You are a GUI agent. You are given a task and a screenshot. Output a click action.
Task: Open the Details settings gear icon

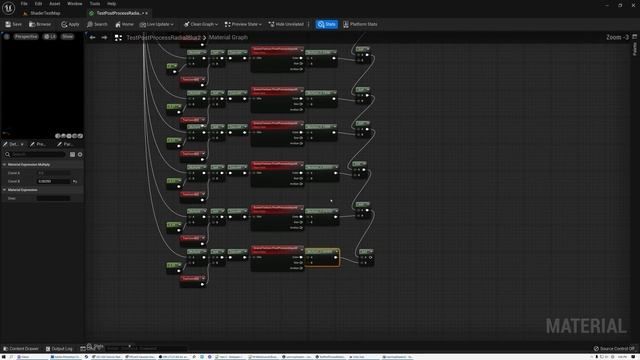tap(80, 155)
